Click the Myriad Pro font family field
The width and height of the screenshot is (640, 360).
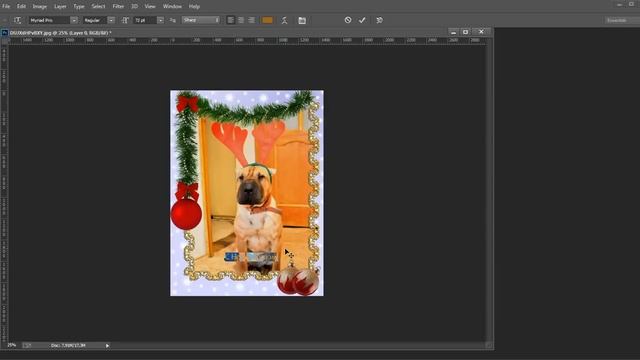tap(49, 20)
